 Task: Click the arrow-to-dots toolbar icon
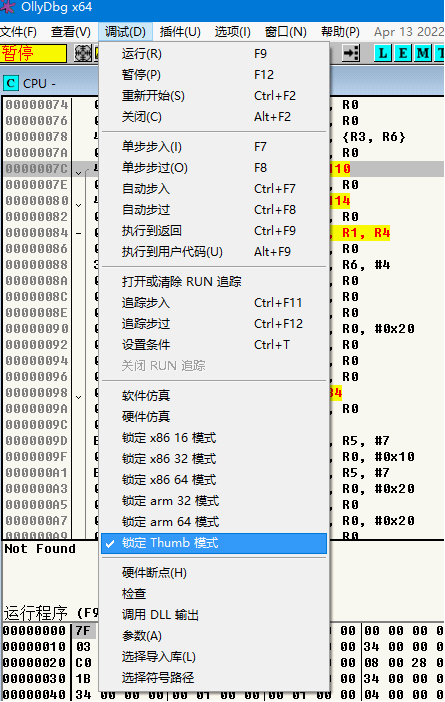(x=351, y=53)
